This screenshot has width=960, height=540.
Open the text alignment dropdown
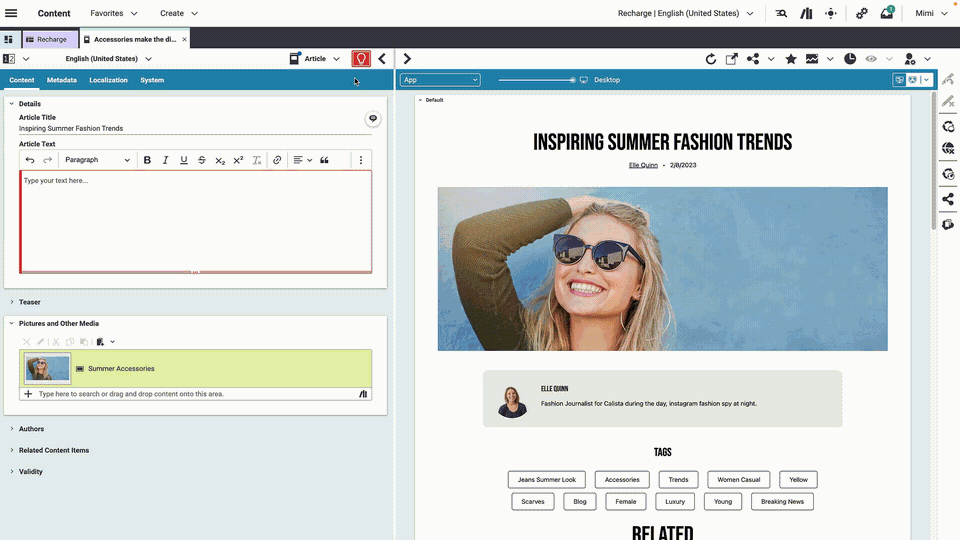(302, 160)
